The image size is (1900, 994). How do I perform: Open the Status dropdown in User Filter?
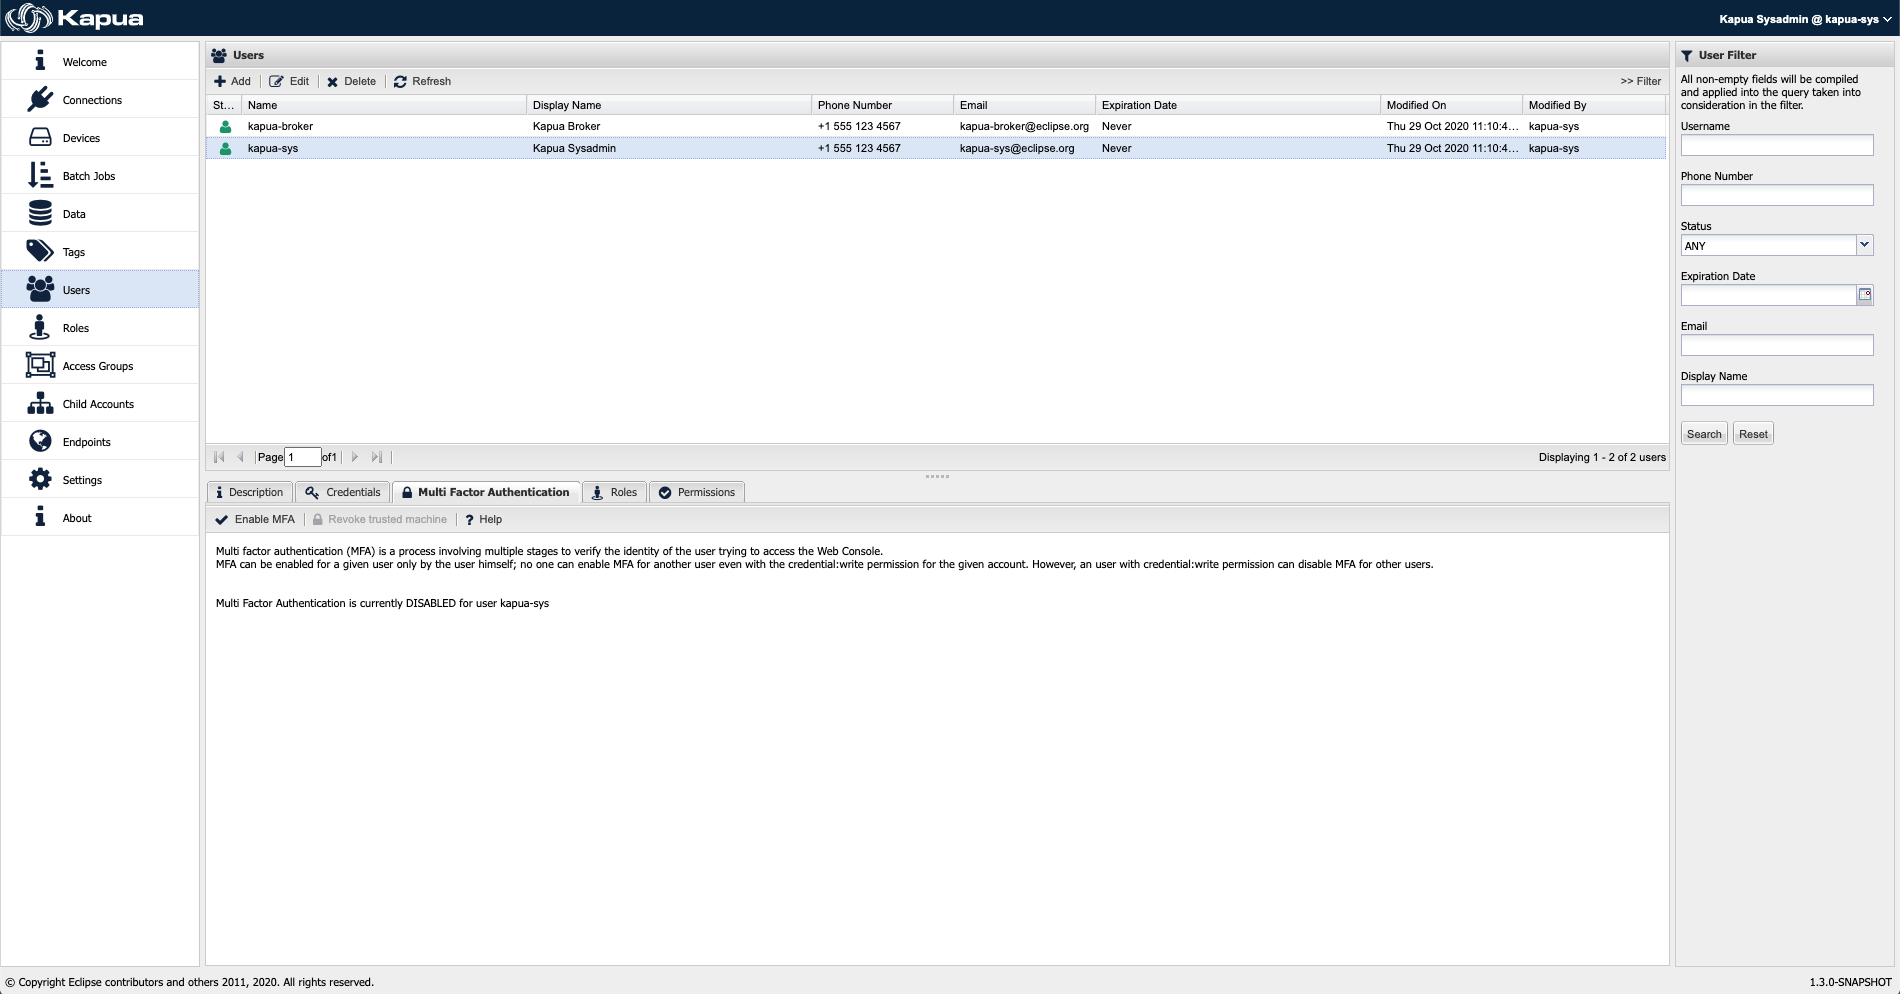point(1864,245)
